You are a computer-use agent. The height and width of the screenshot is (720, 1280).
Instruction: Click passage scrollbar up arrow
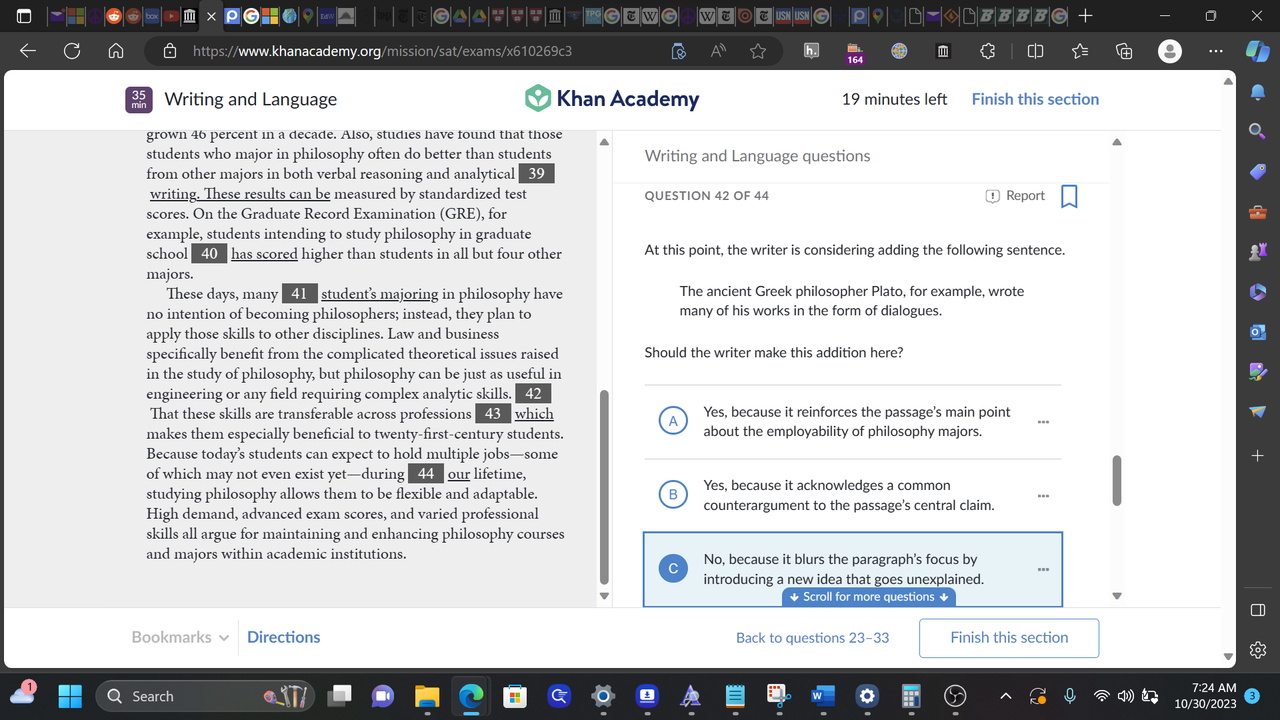coord(603,142)
